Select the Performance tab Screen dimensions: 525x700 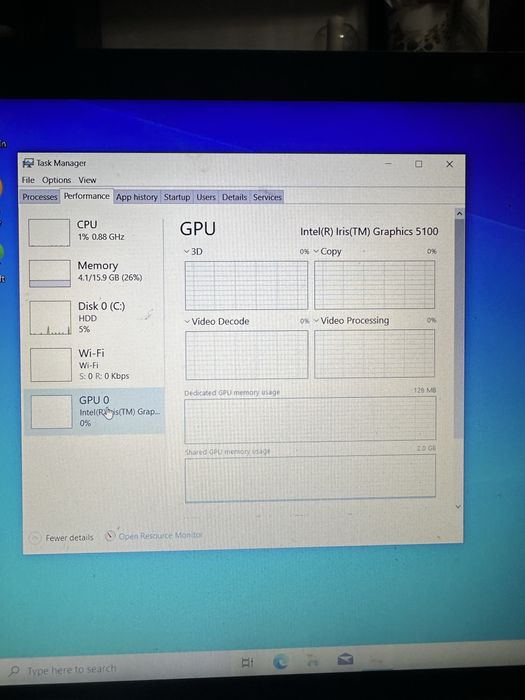click(x=87, y=196)
